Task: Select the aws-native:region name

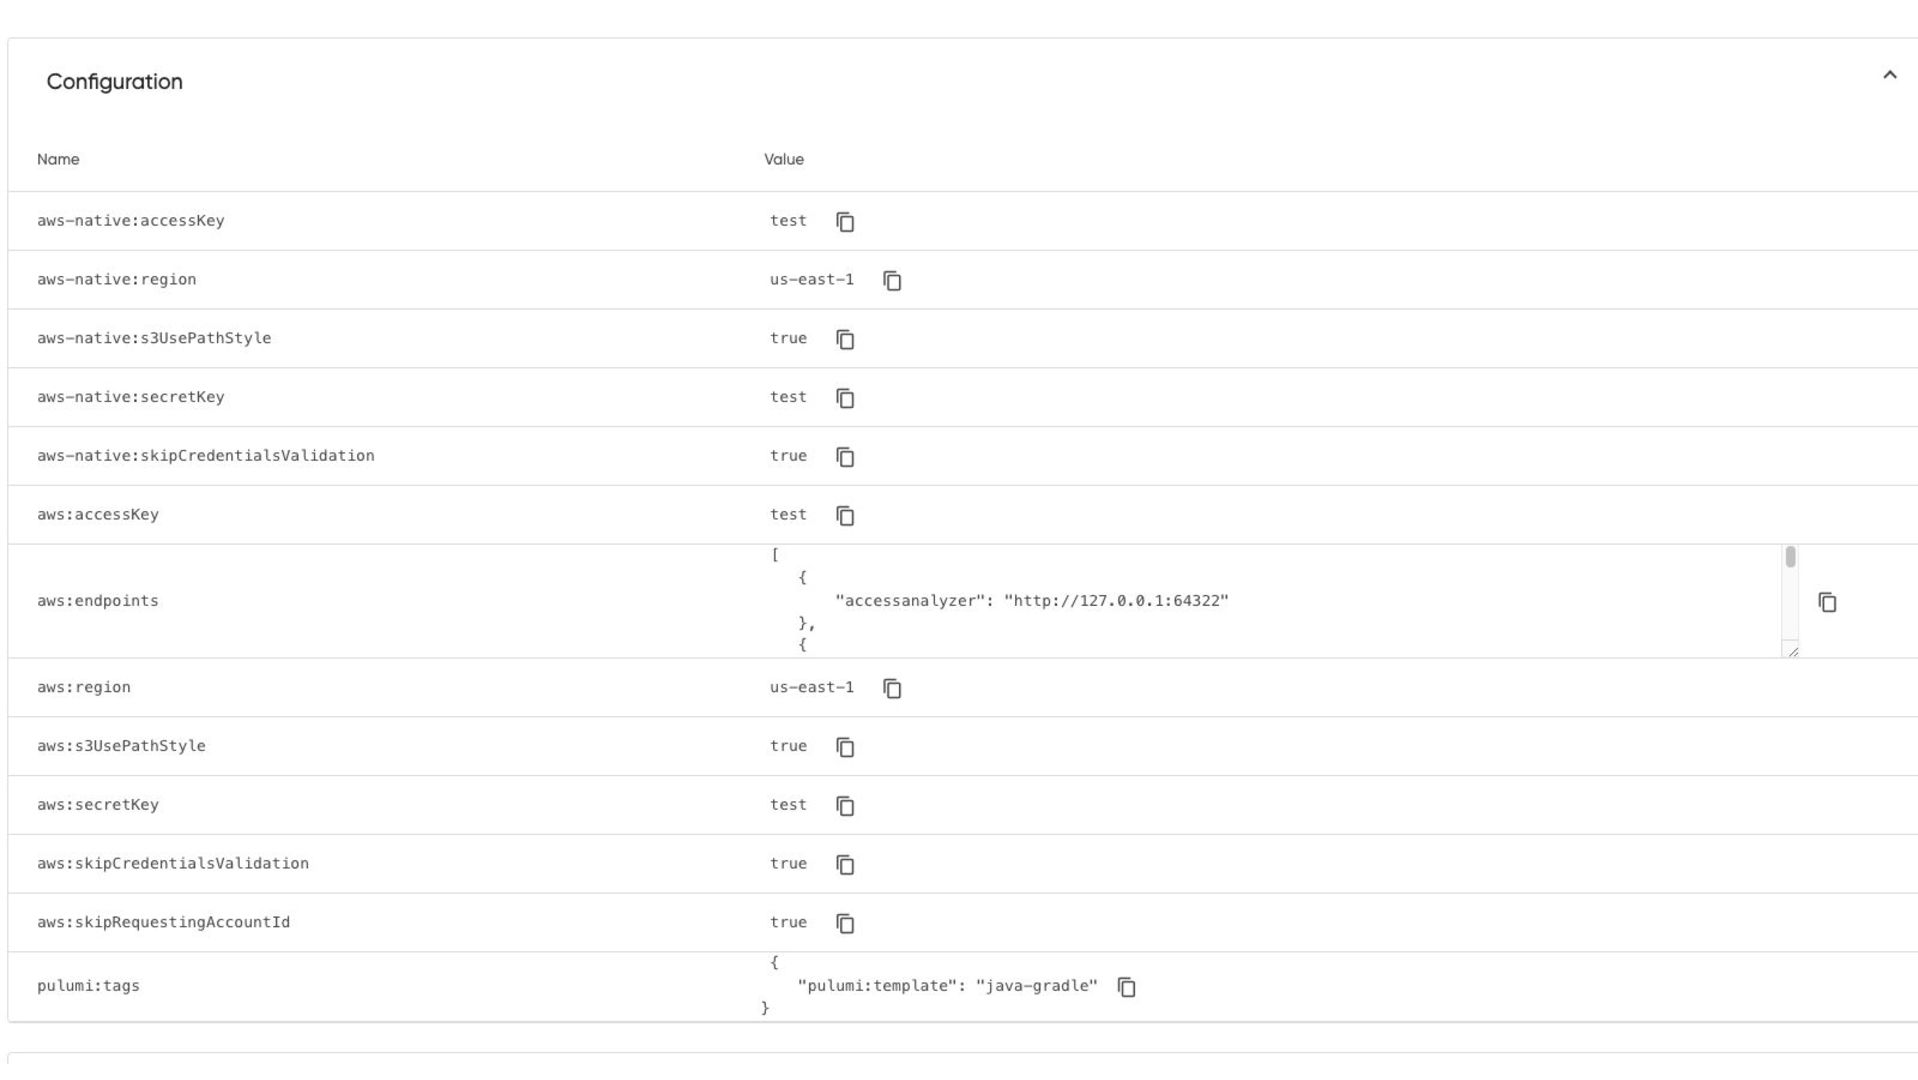Action: click(117, 280)
